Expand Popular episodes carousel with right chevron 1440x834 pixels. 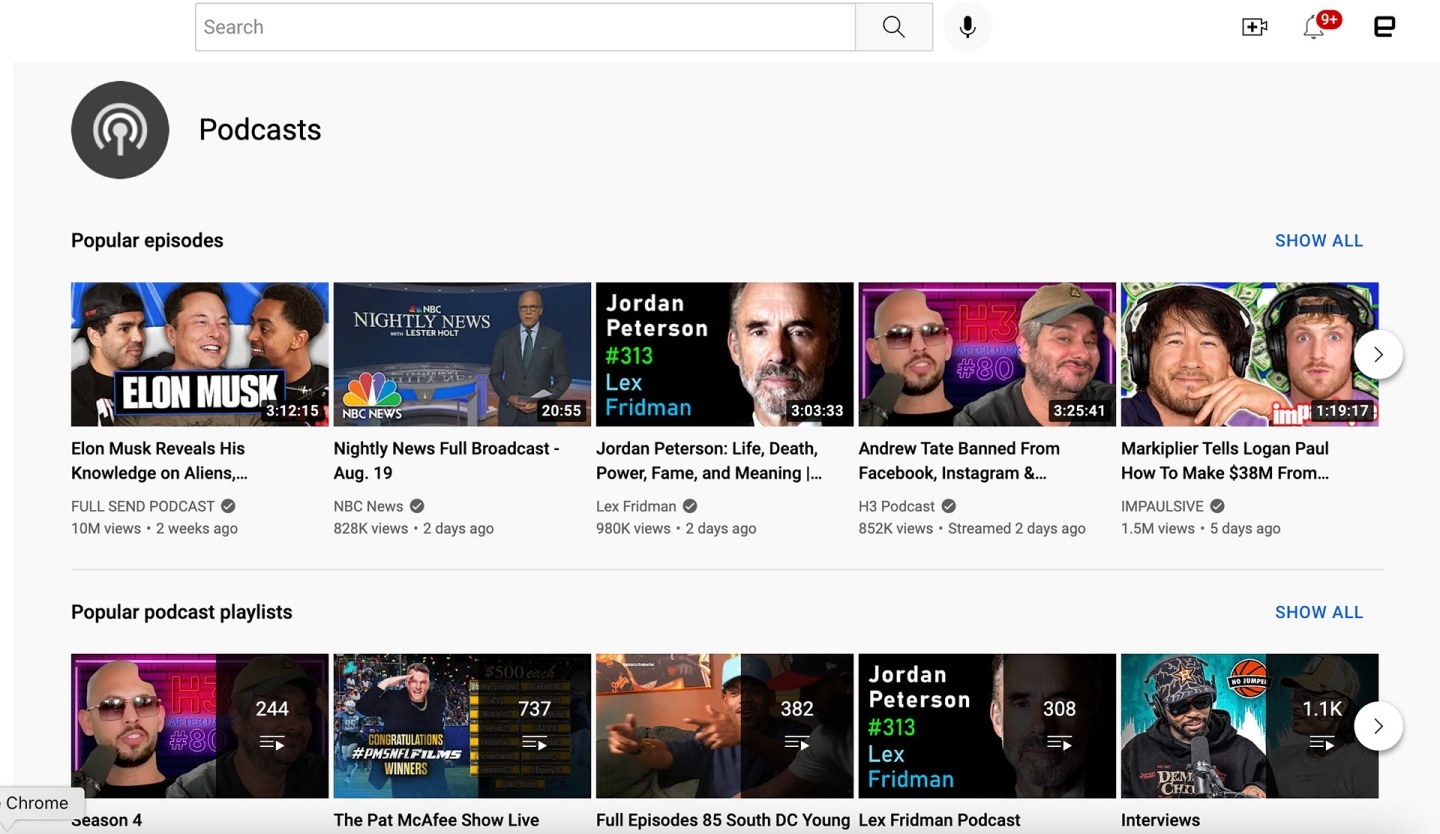click(1378, 354)
